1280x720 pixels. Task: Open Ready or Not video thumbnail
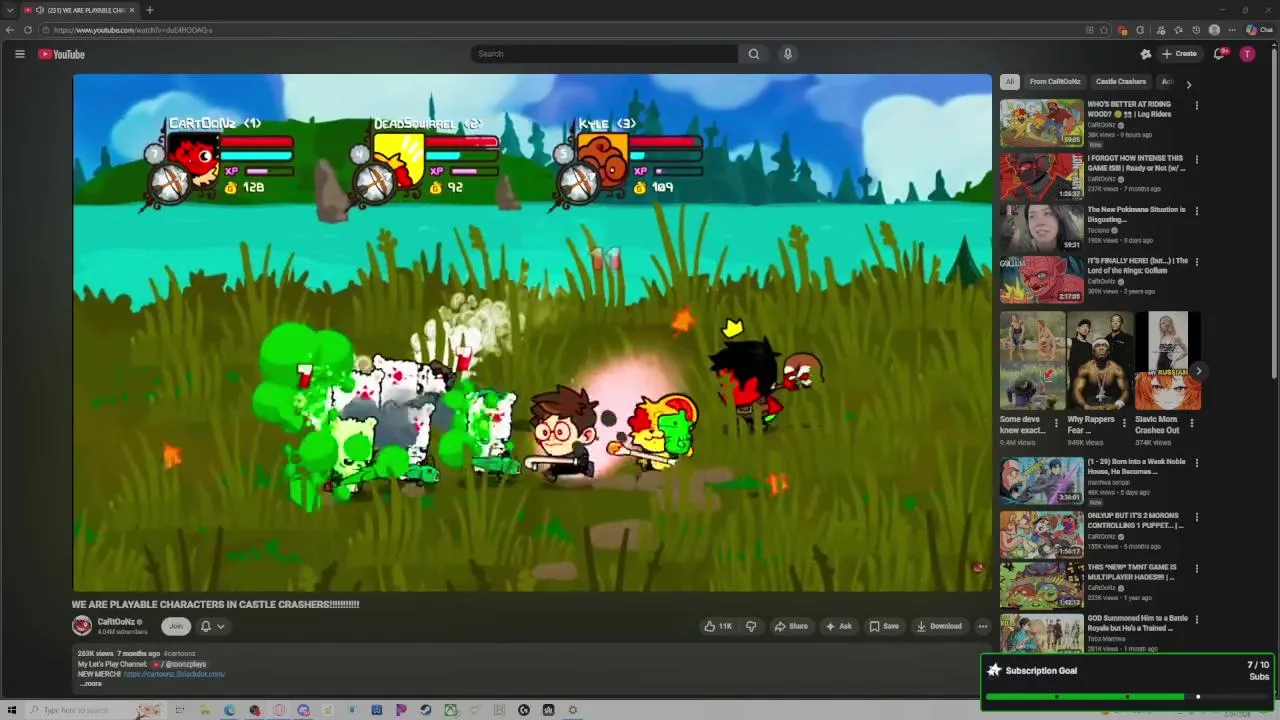pyautogui.click(x=1041, y=176)
